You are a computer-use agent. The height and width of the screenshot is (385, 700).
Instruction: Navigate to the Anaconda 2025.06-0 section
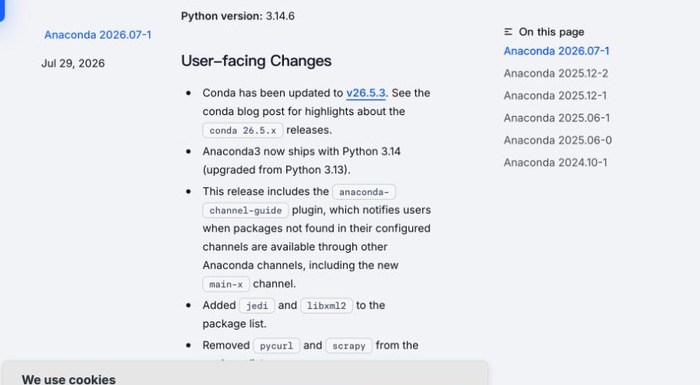(x=558, y=140)
